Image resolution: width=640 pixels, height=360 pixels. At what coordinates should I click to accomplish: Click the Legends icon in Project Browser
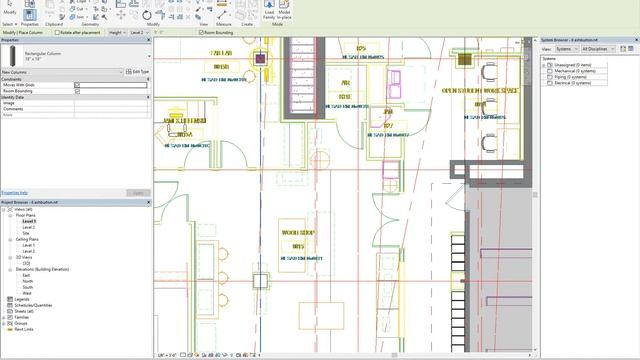10,299
